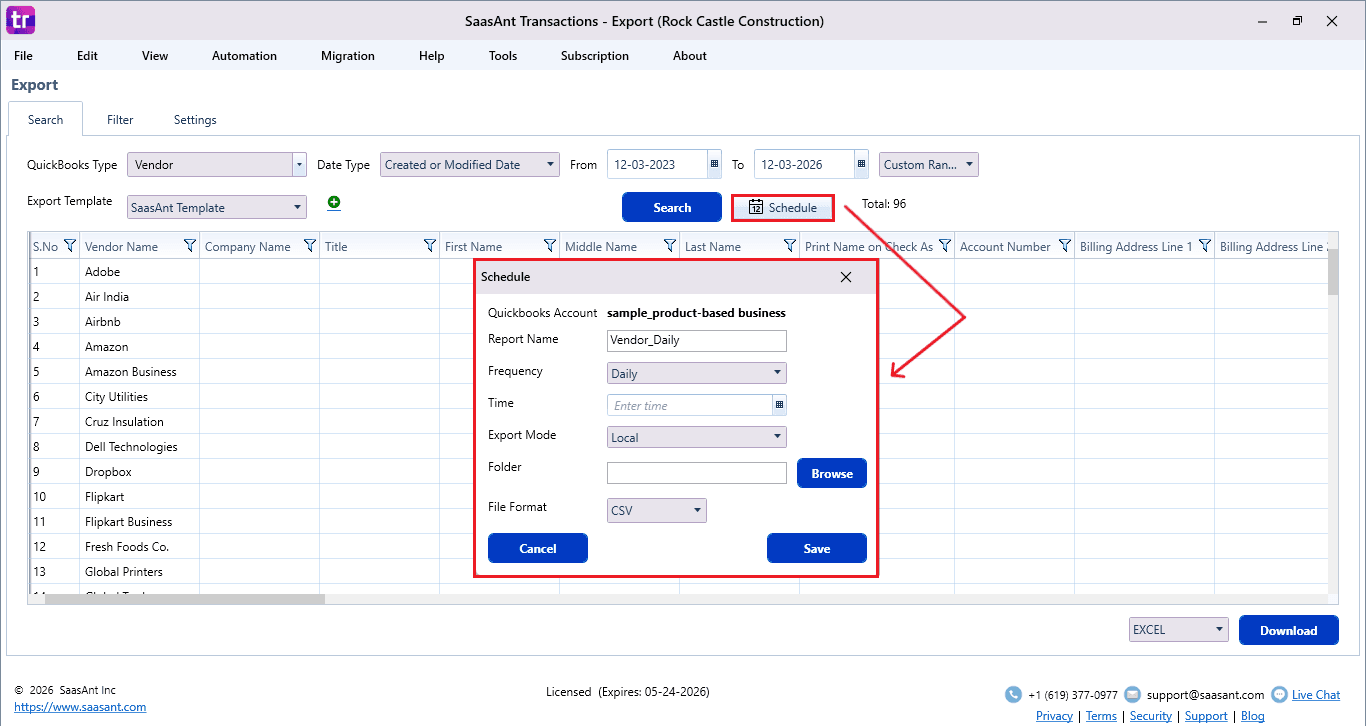
Task: Click the Download button
Action: coord(1289,630)
